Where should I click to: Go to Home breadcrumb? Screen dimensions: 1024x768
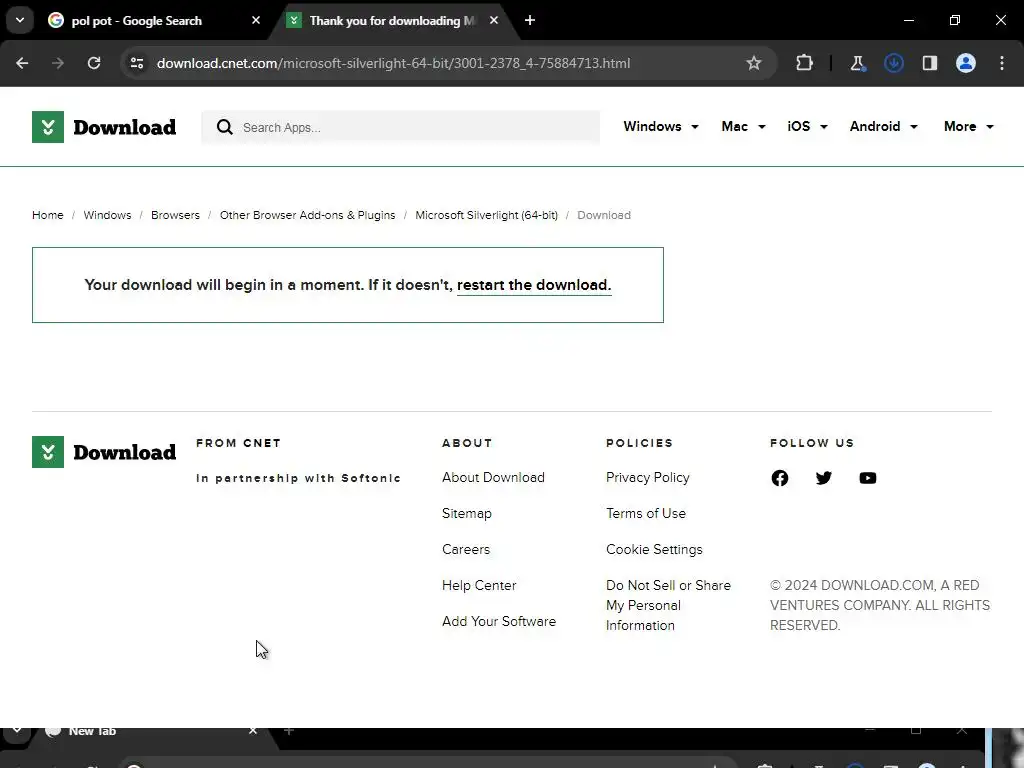pos(48,215)
